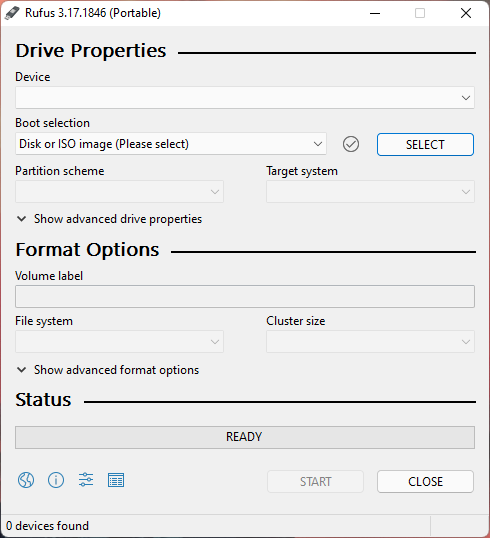This screenshot has height=538, width=490.
Task: Click the Rufus USB drive title icon
Action: click(12, 13)
